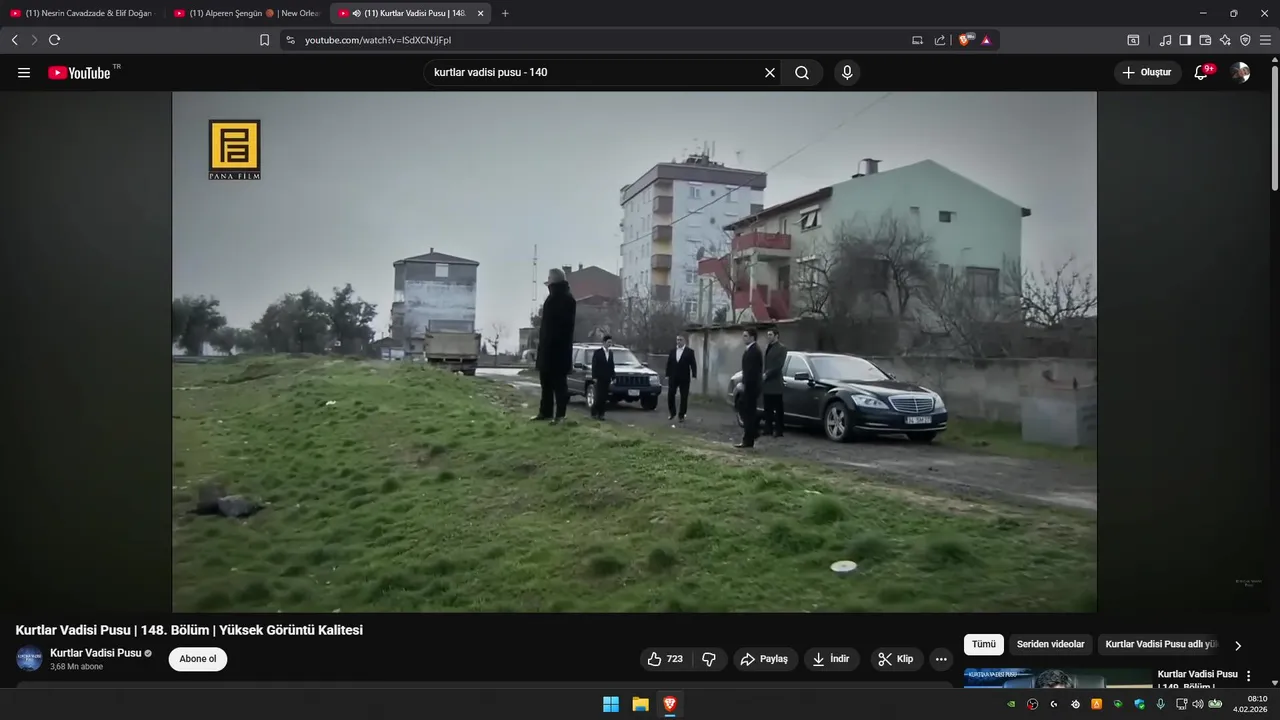
Task: Submit search with magnifier button
Action: coord(802,73)
